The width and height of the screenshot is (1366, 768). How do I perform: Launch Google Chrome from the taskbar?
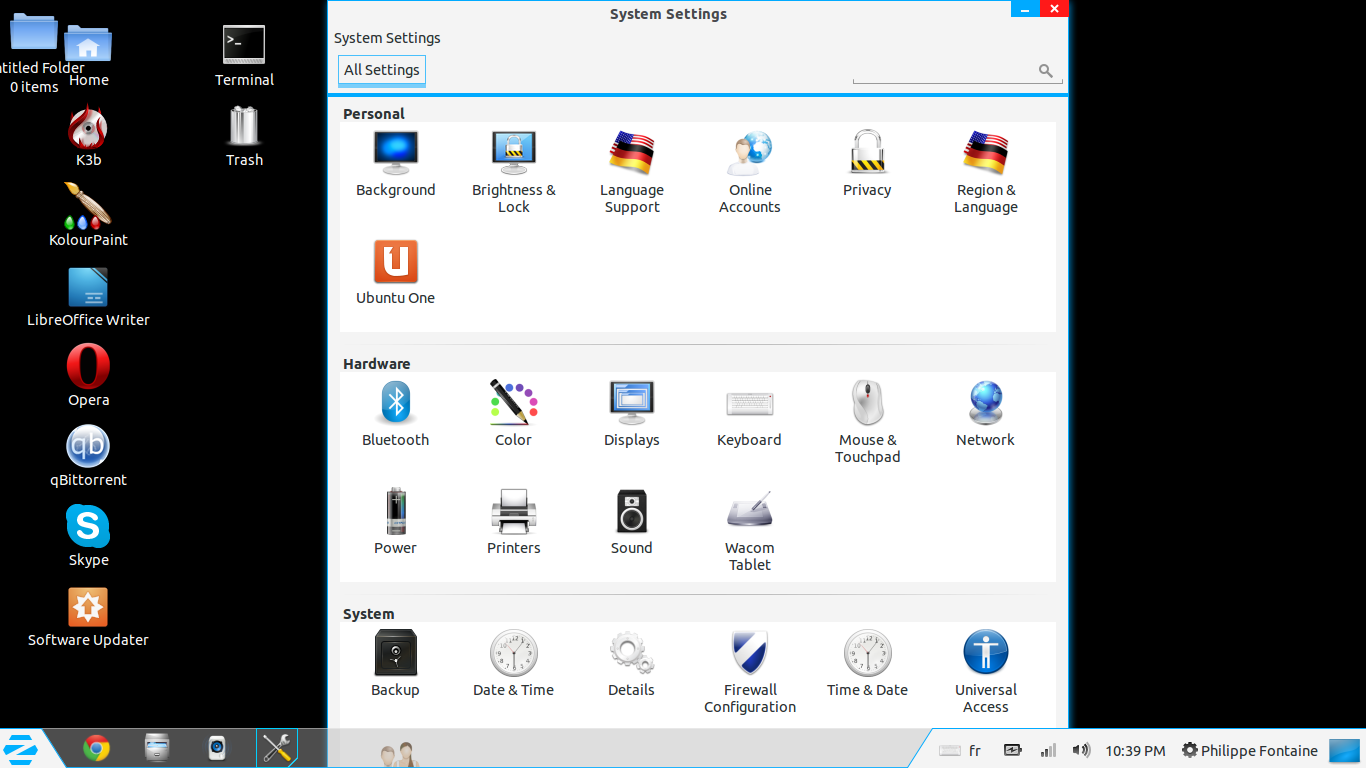point(96,748)
